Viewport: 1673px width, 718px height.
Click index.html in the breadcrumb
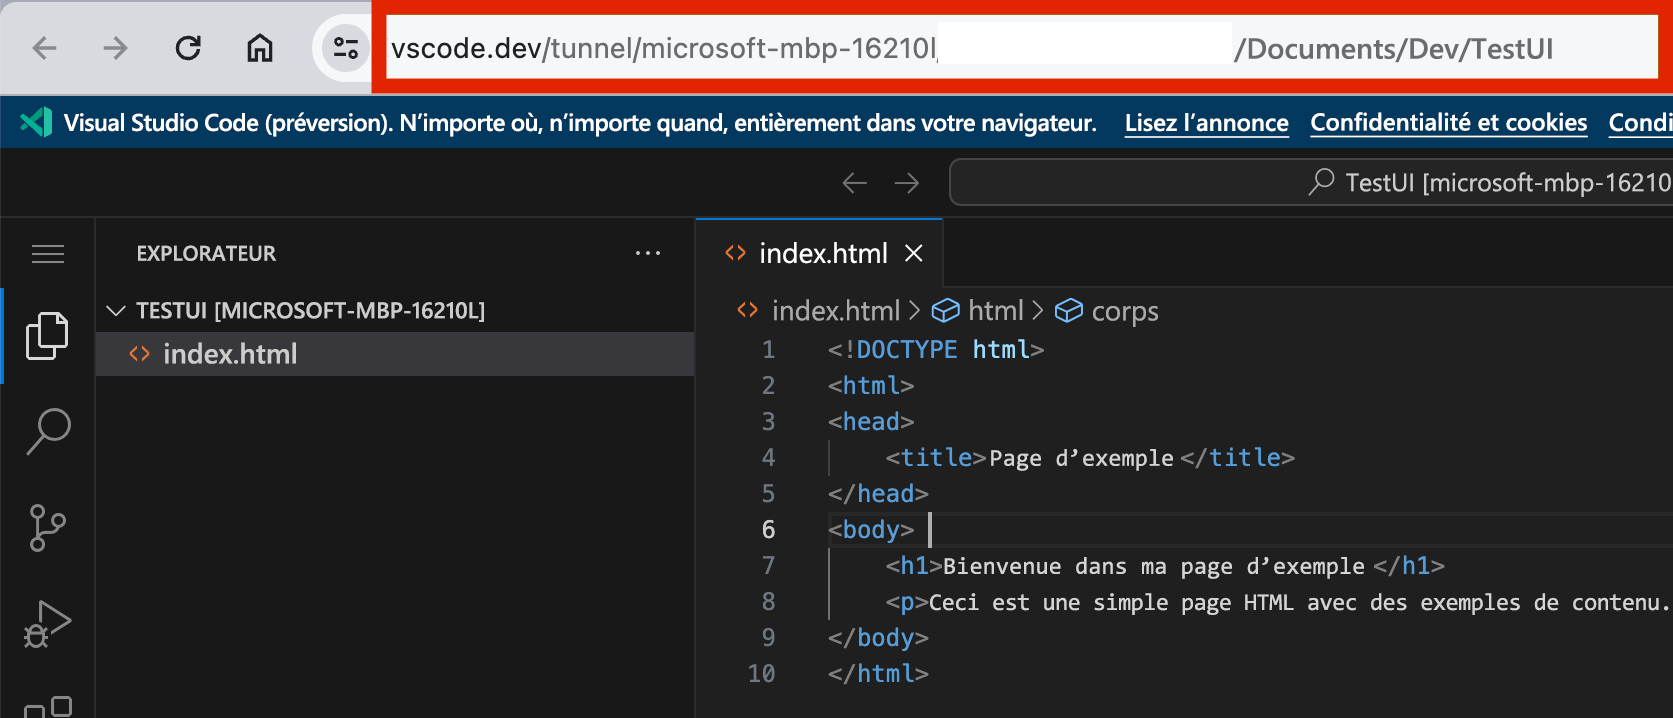[836, 311]
